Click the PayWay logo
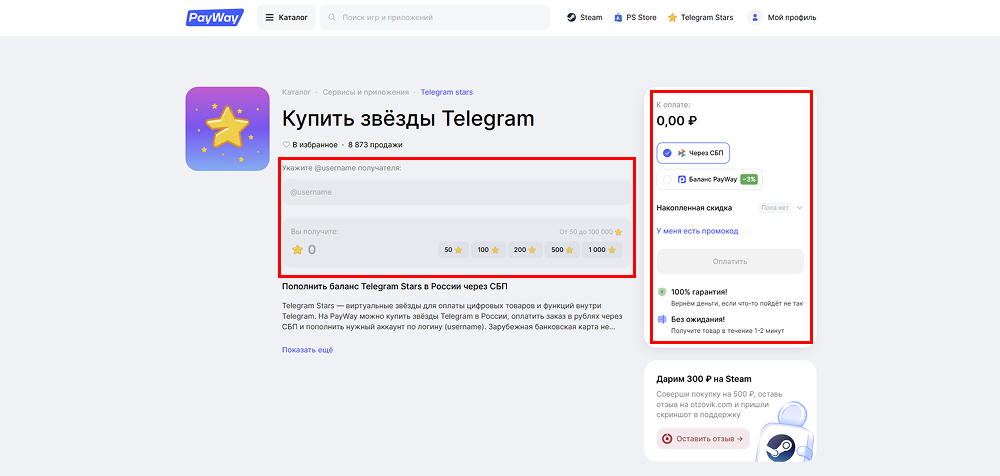Screen dimensions: 1000x476 pos(214,17)
